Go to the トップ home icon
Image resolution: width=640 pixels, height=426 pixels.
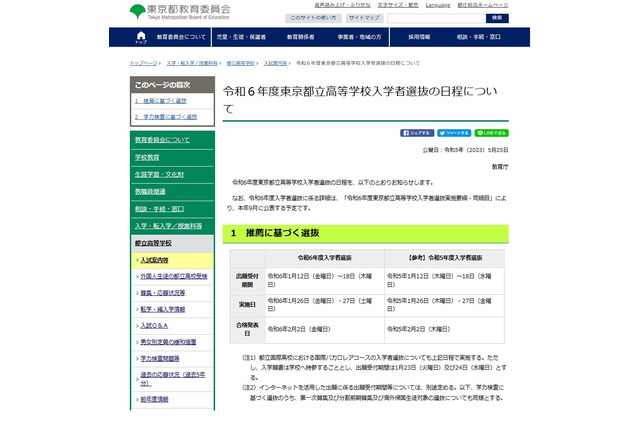tap(141, 37)
